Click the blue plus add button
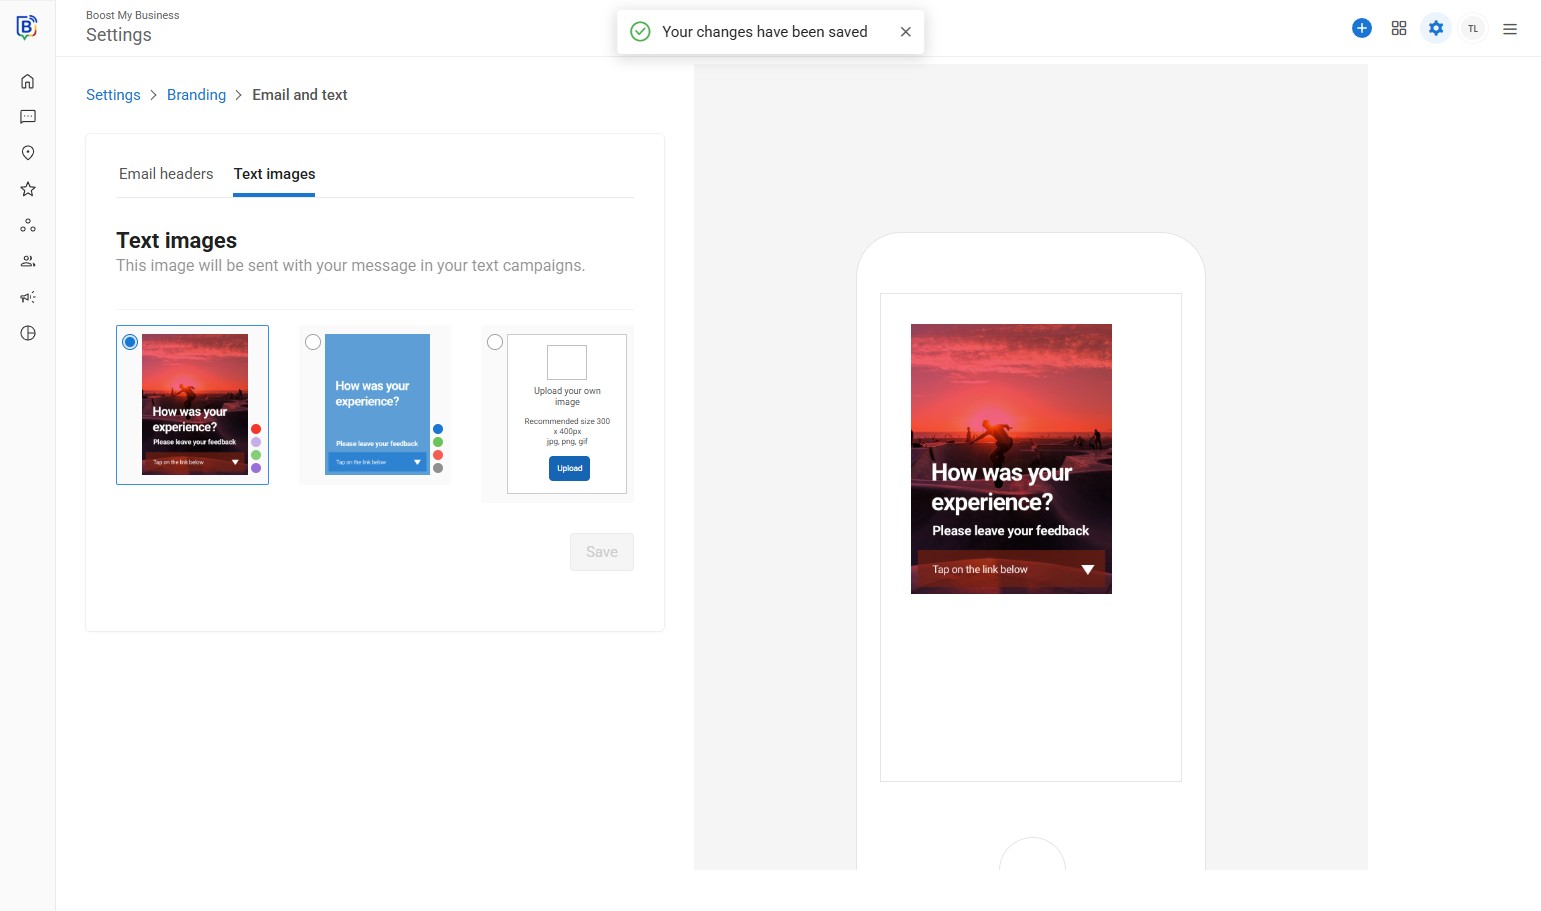1541x911 pixels. pos(1361,29)
